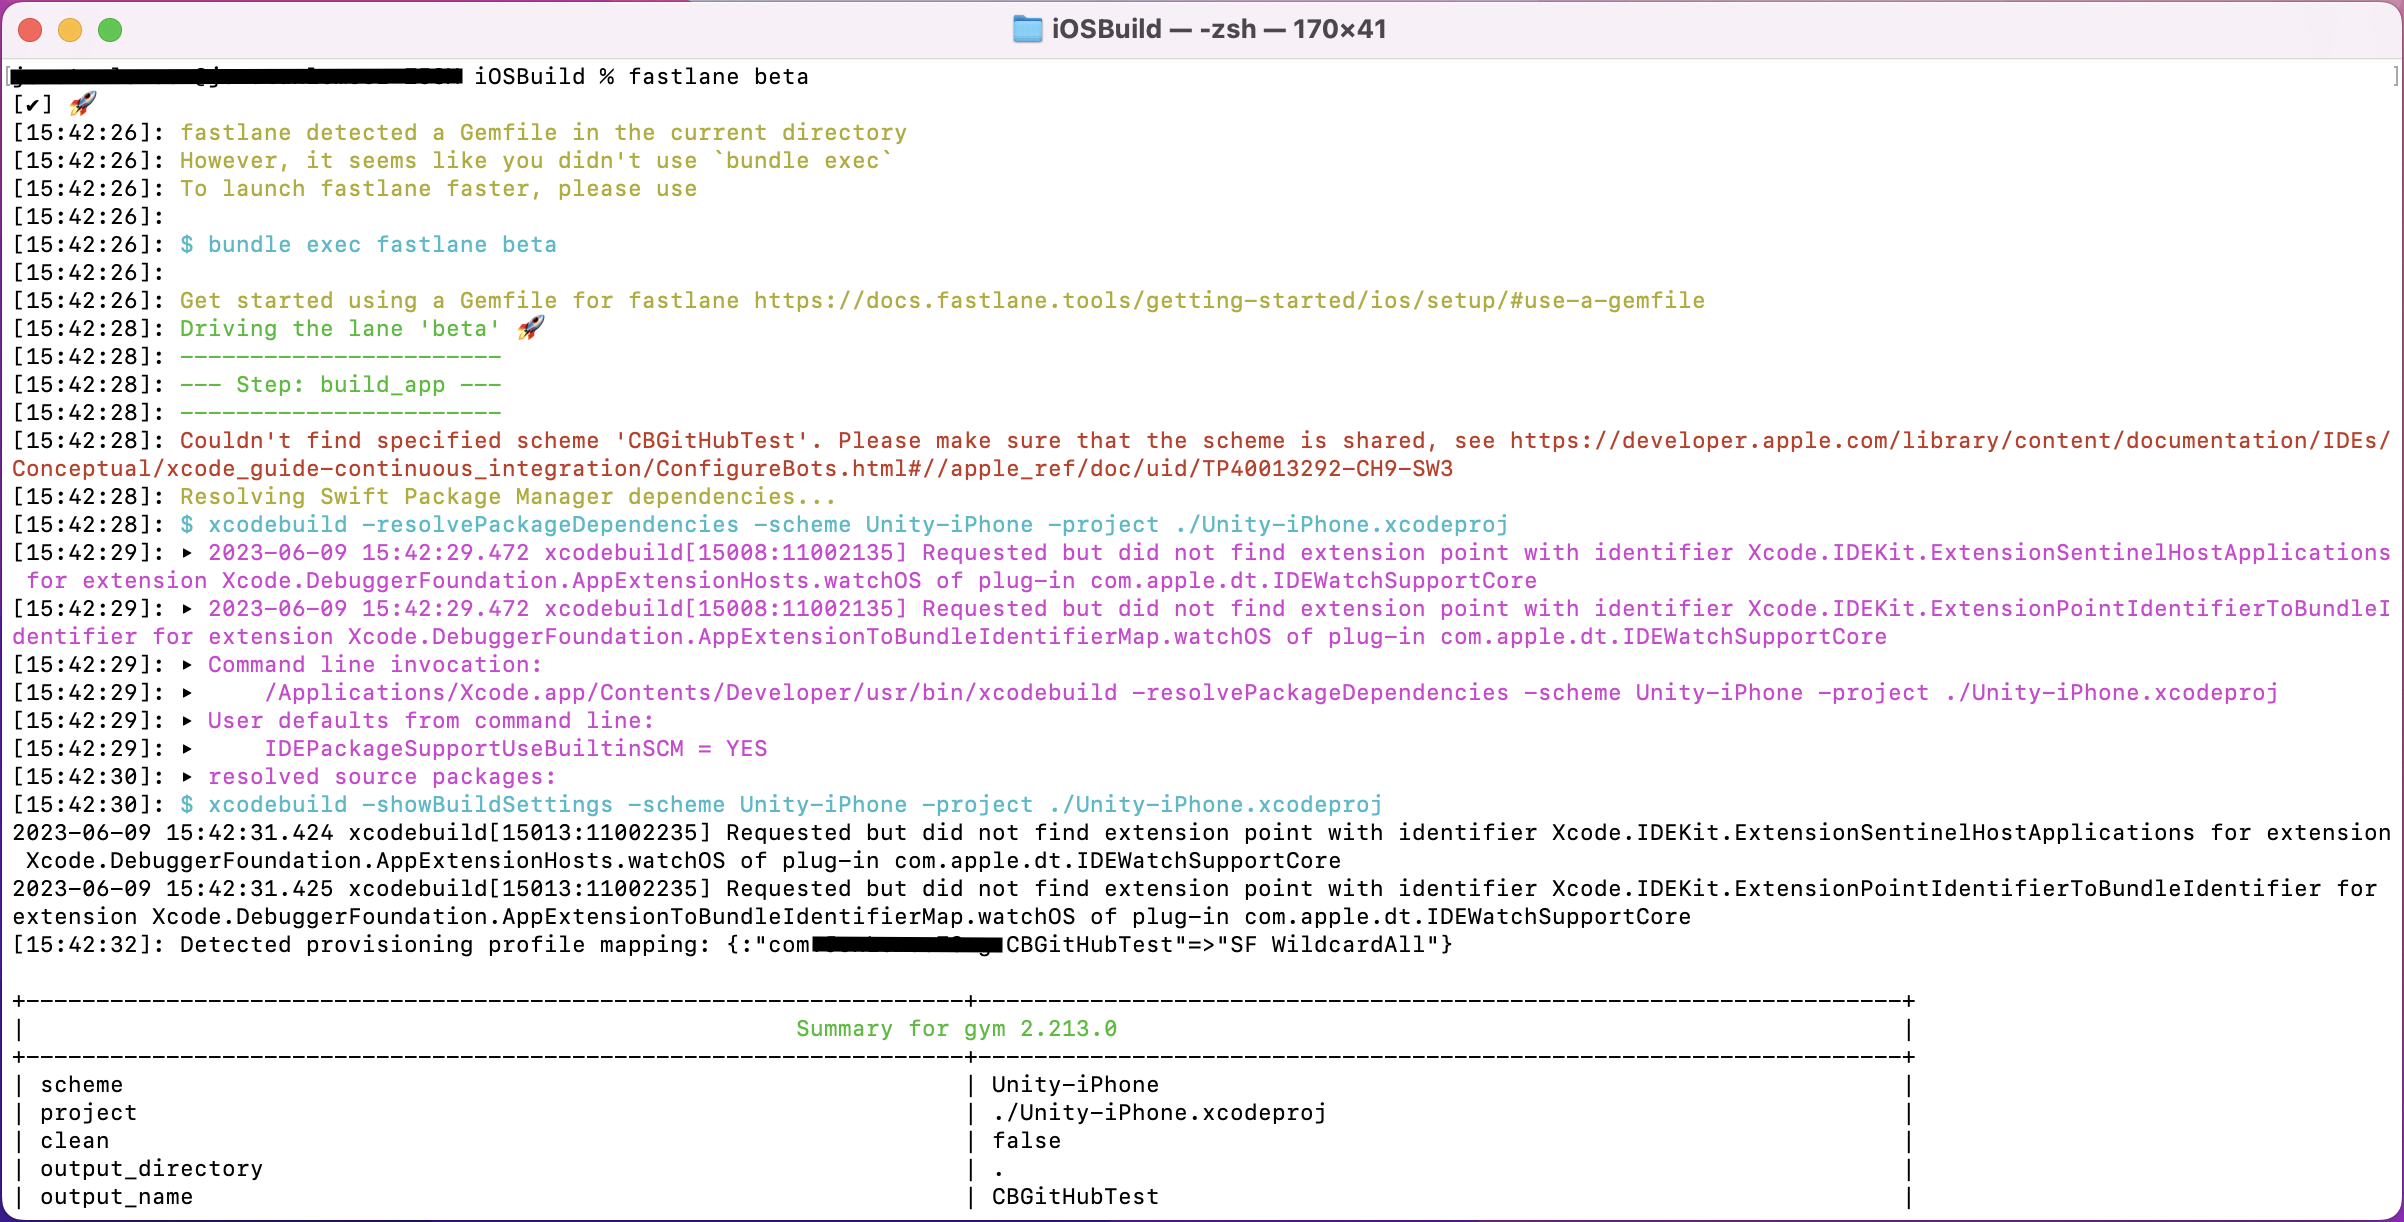
Task: Click the triangle before 'IDEPackageSupportUseBuiltinSCM = YES'
Action: pos(187,749)
